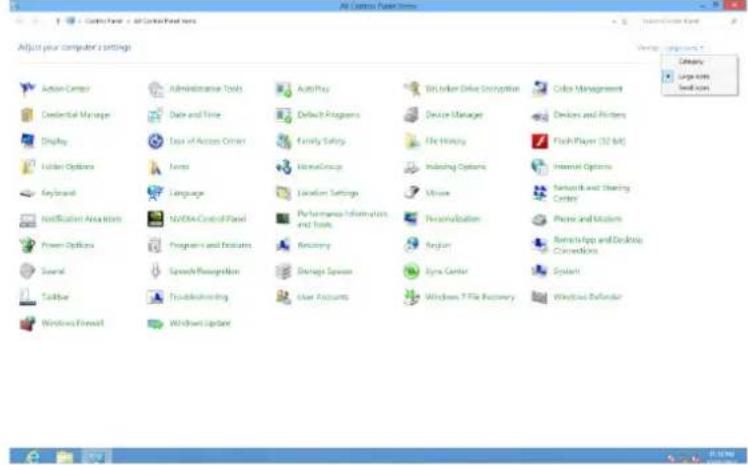This screenshot has width=748, height=465.
Task: Open the Indexing Options icon
Action: 412,167
